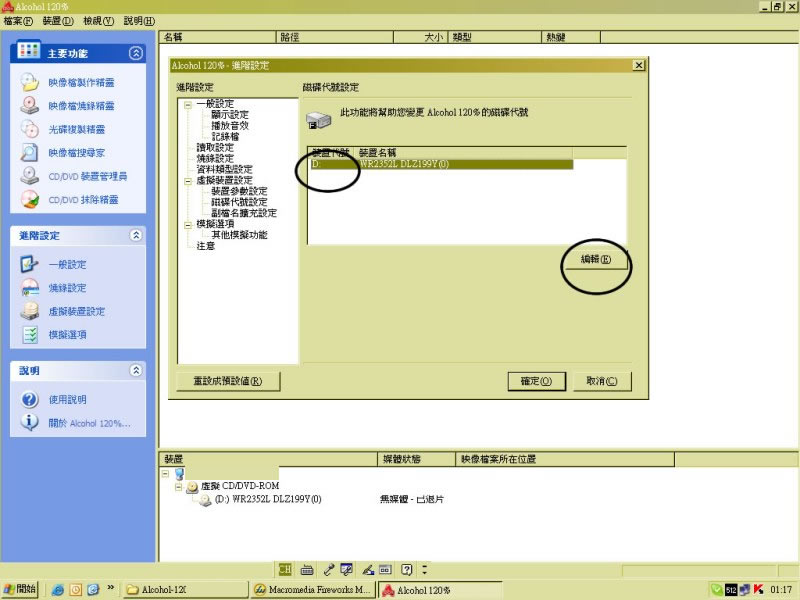This screenshot has width=800, height=600.
Task: Collapse the 虛擬裝置設定 tree node
Action: click(188, 181)
